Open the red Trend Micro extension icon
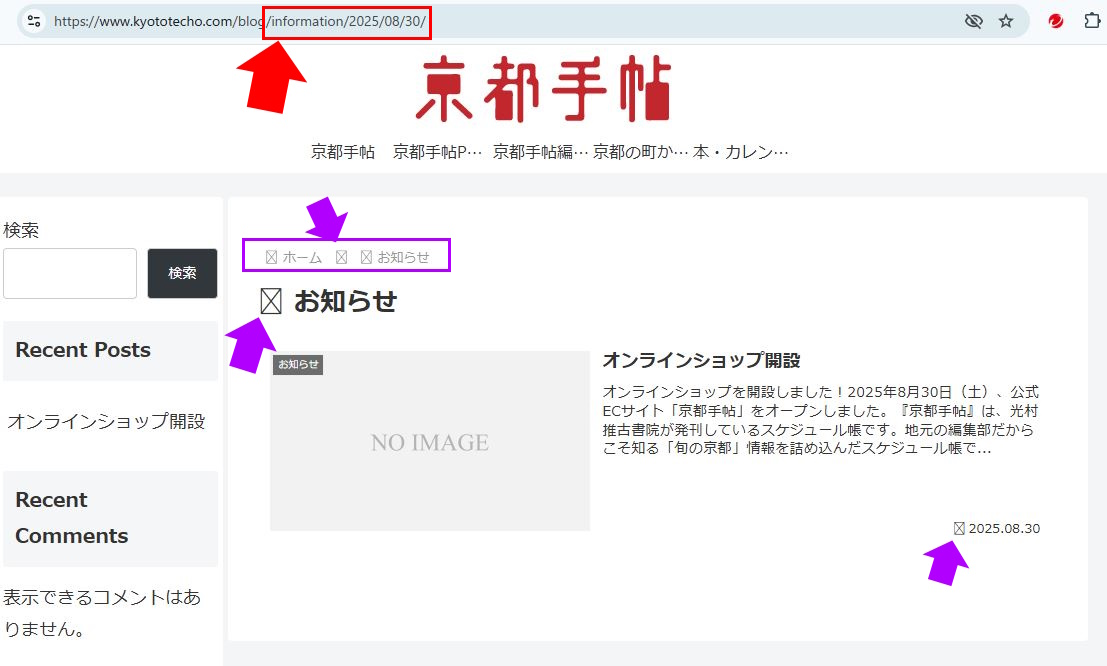1107x666 pixels. click(x=1056, y=21)
